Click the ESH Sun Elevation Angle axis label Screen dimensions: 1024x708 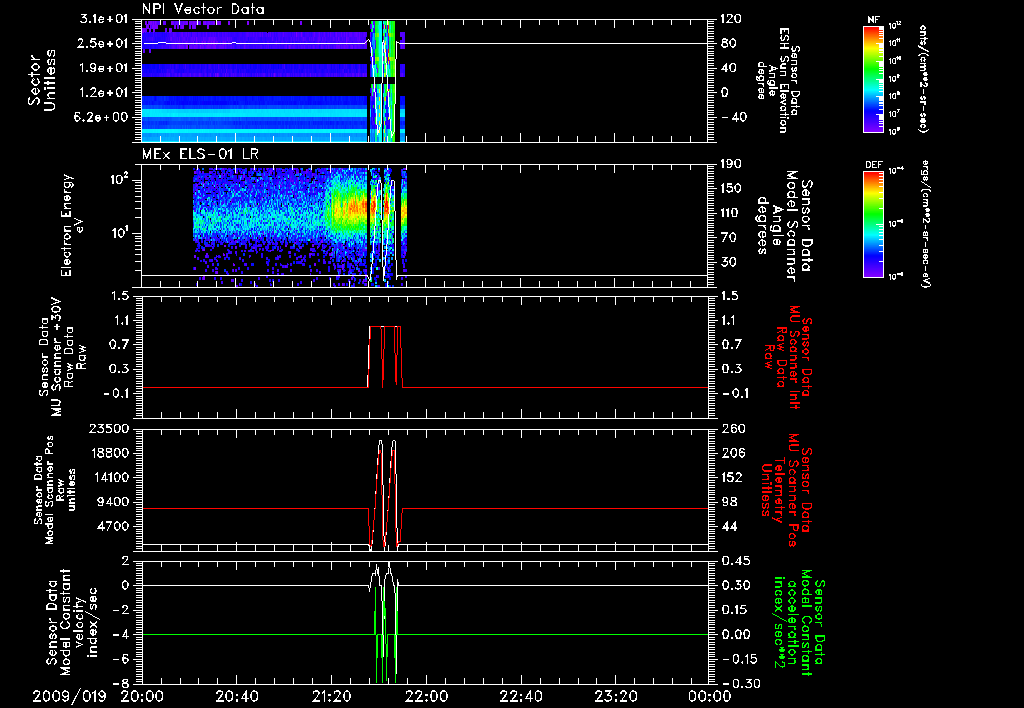[777, 80]
